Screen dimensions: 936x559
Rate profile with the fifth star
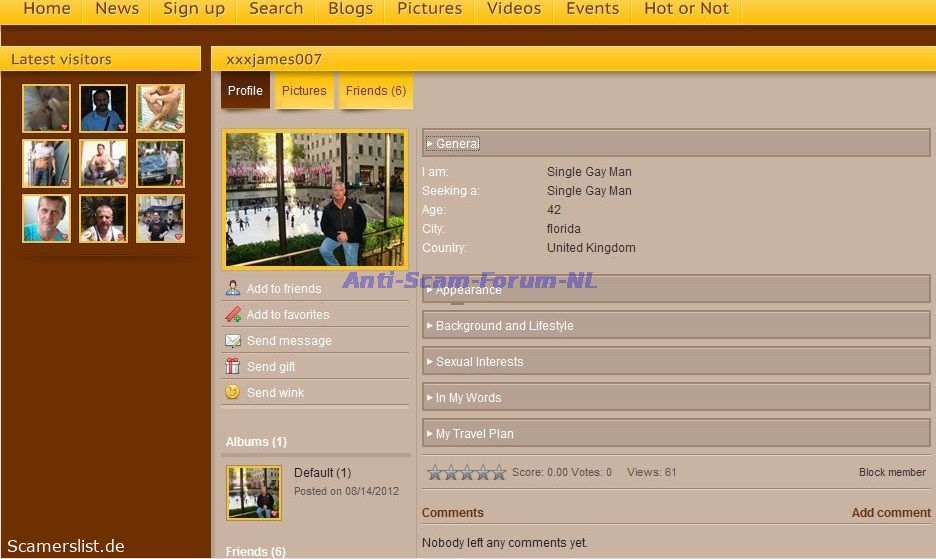tap(499, 473)
